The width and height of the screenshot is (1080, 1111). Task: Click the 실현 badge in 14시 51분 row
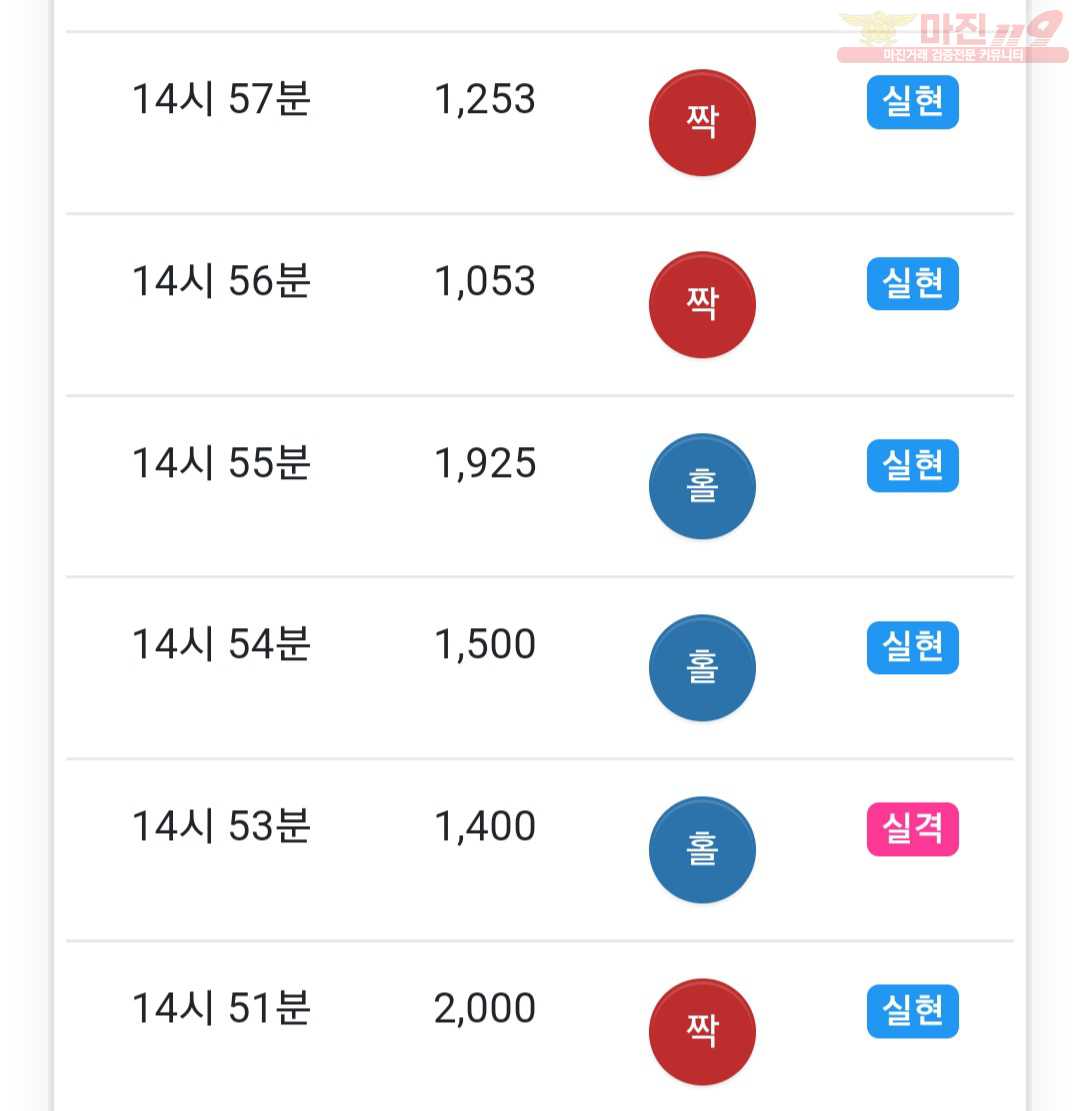912,1011
